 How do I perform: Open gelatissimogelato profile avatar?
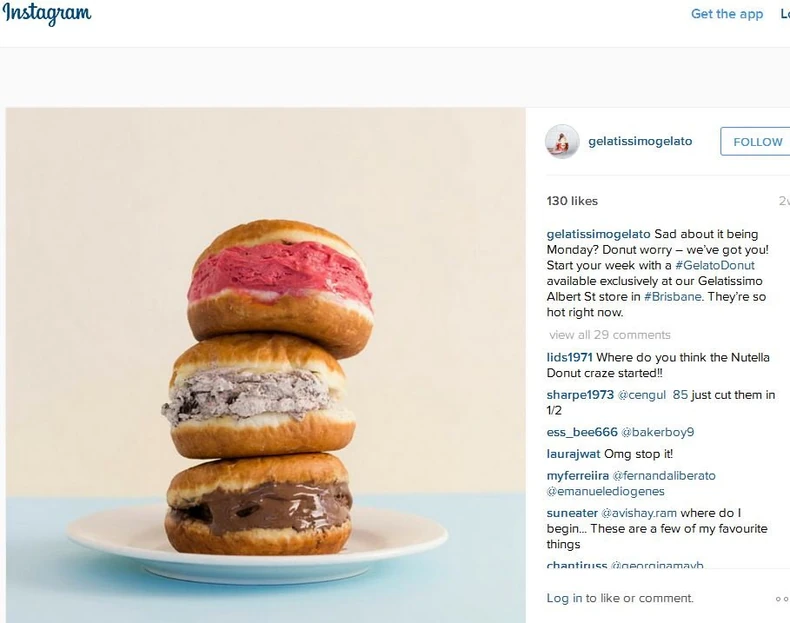point(562,142)
